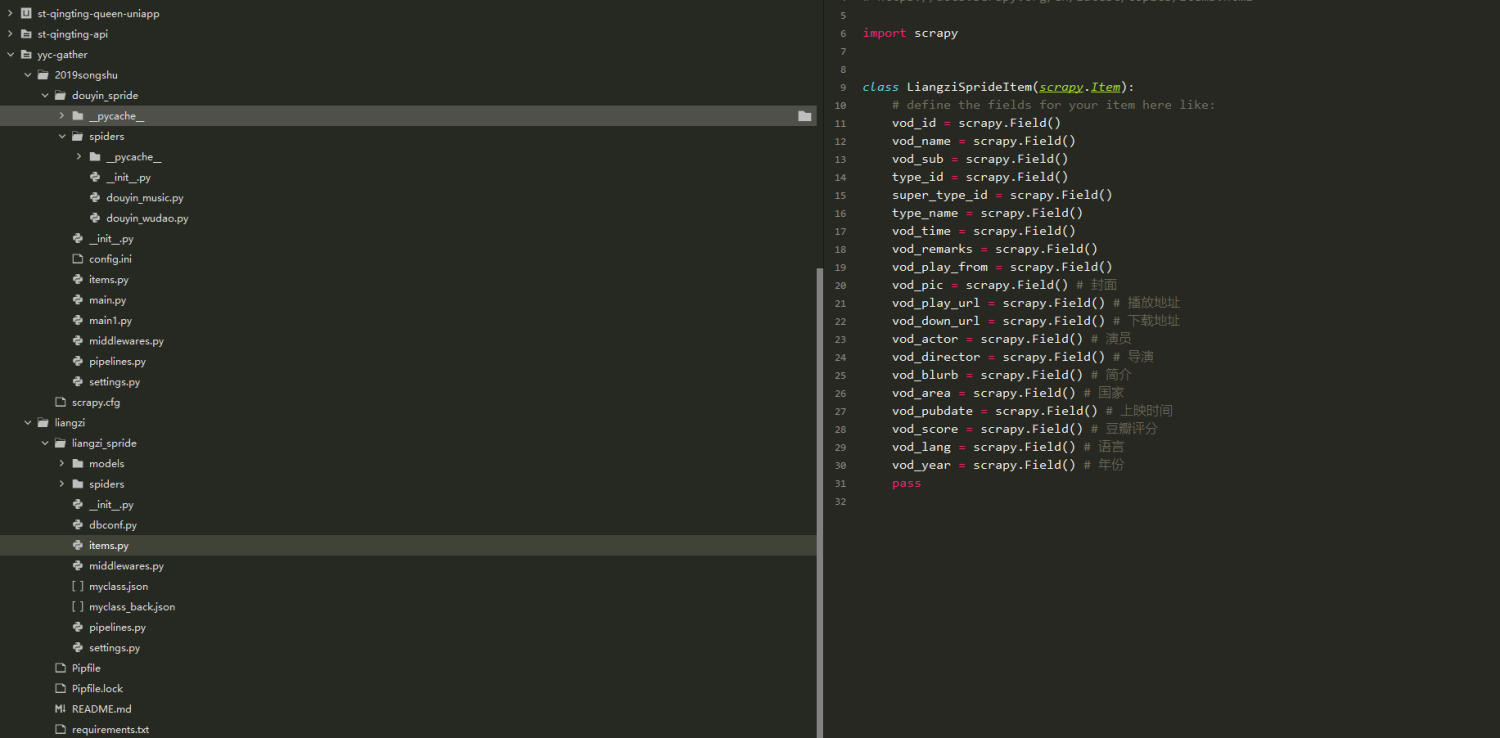Open pipelines.py under liangzi_spride
Screen dimensions: 1500x738
tap(117, 628)
